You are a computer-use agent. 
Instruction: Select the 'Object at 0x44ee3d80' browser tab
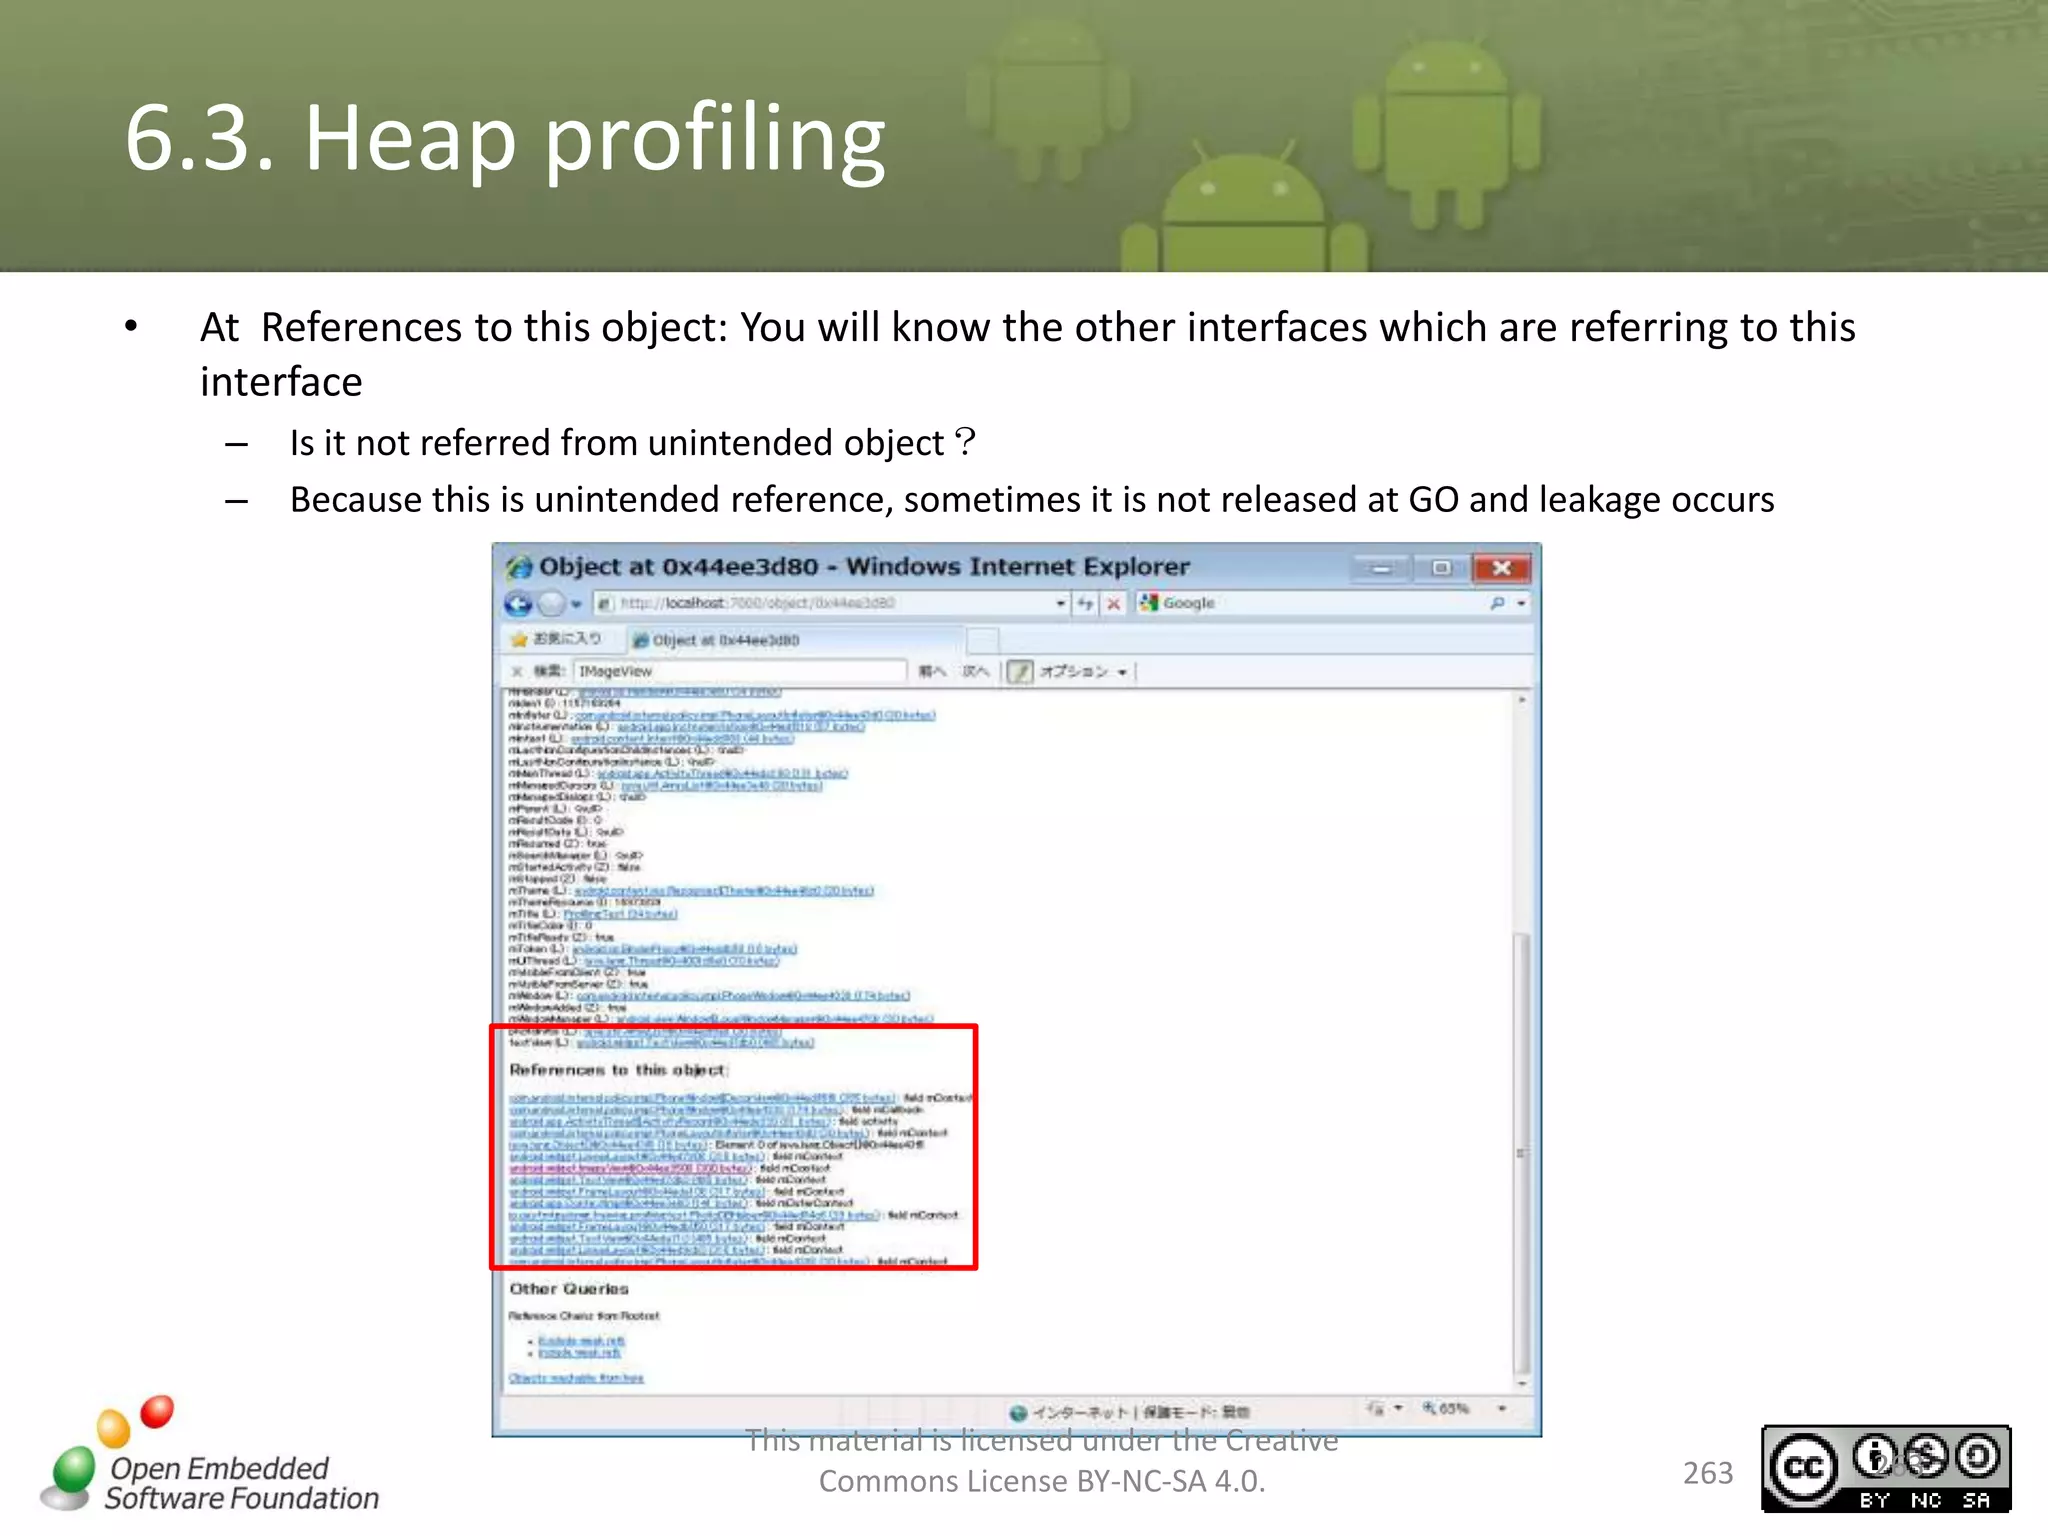(x=795, y=640)
